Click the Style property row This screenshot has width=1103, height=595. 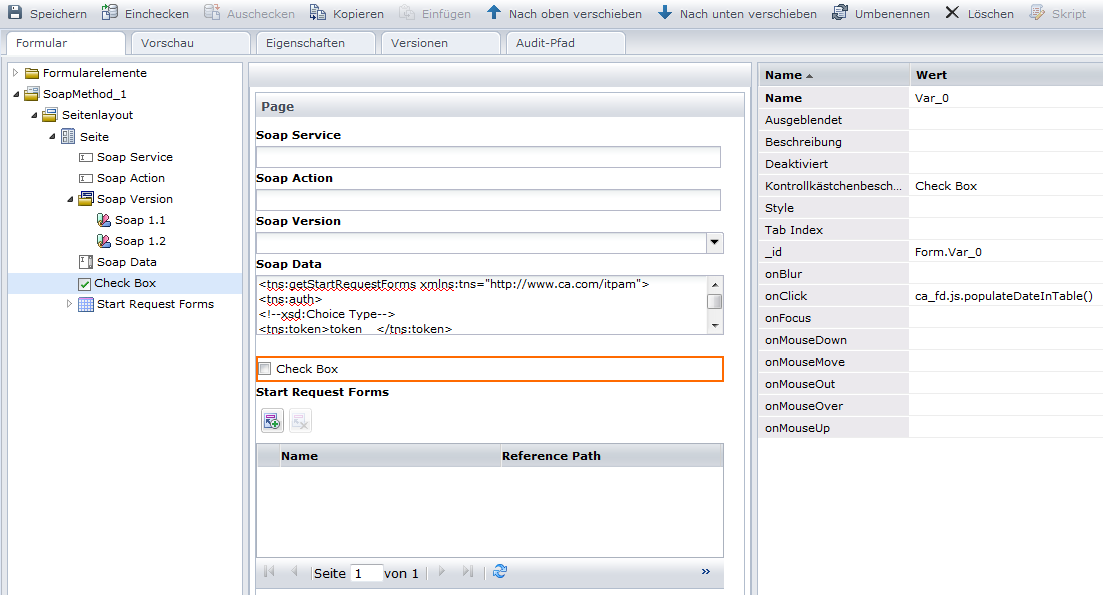[931, 207]
